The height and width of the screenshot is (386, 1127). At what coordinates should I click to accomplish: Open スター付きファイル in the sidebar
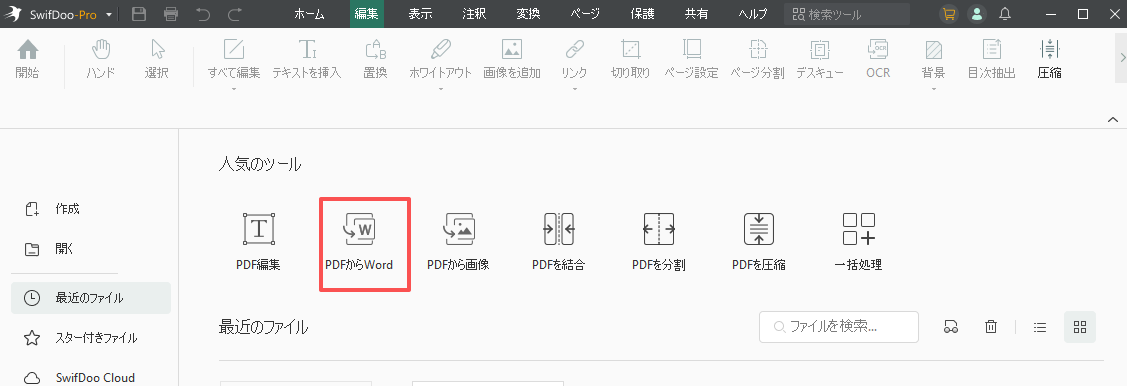tap(91, 338)
